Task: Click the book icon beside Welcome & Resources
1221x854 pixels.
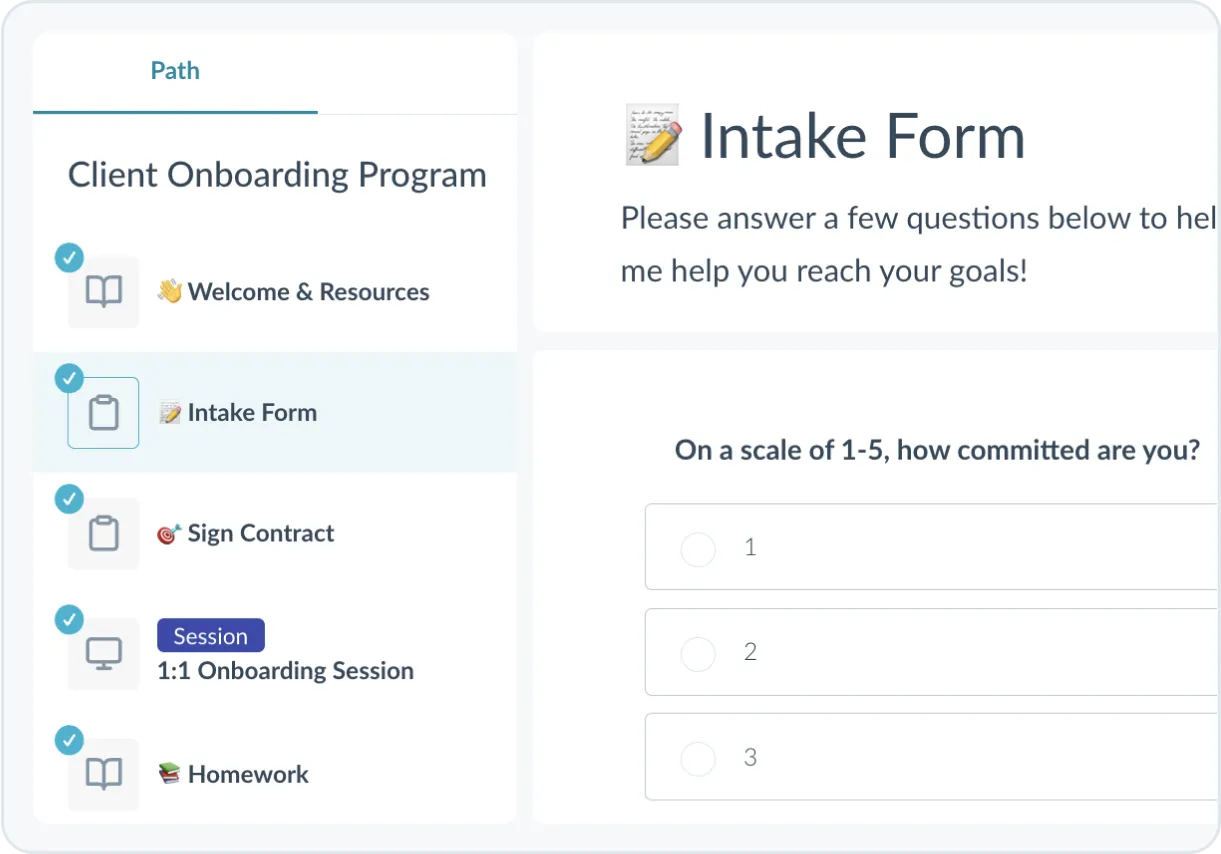Action: click(x=103, y=291)
